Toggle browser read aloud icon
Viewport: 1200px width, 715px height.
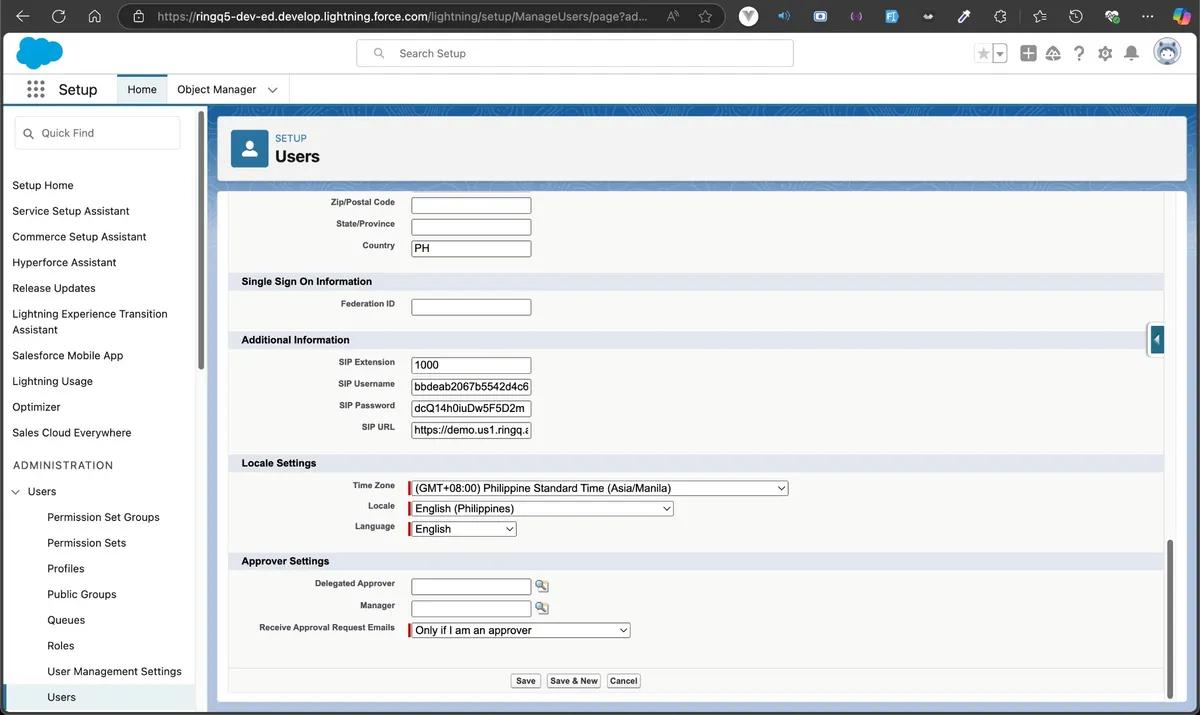coord(672,17)
